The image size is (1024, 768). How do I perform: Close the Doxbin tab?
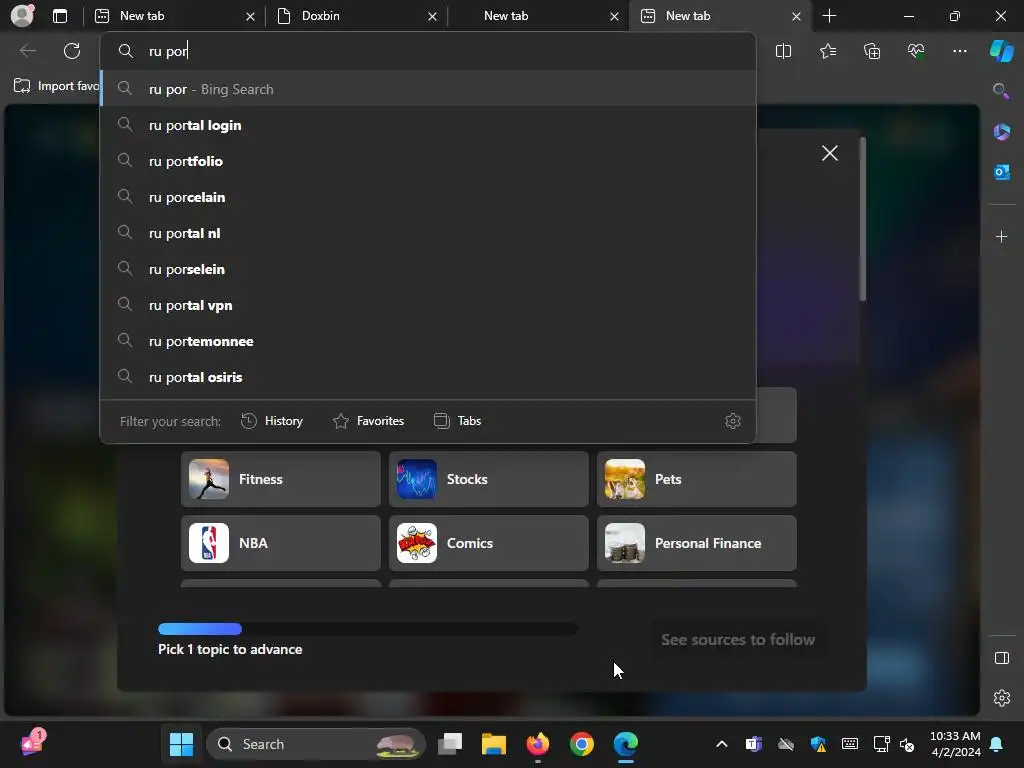tap(432, 16)
